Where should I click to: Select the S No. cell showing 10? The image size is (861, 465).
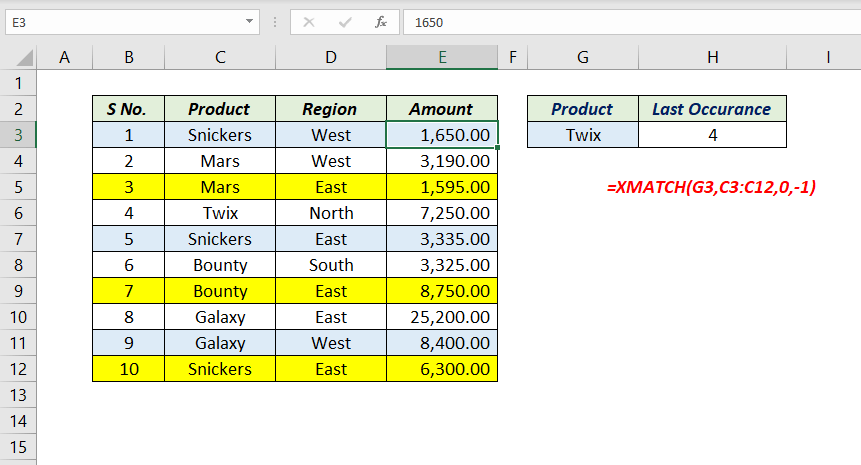point(128,369)
